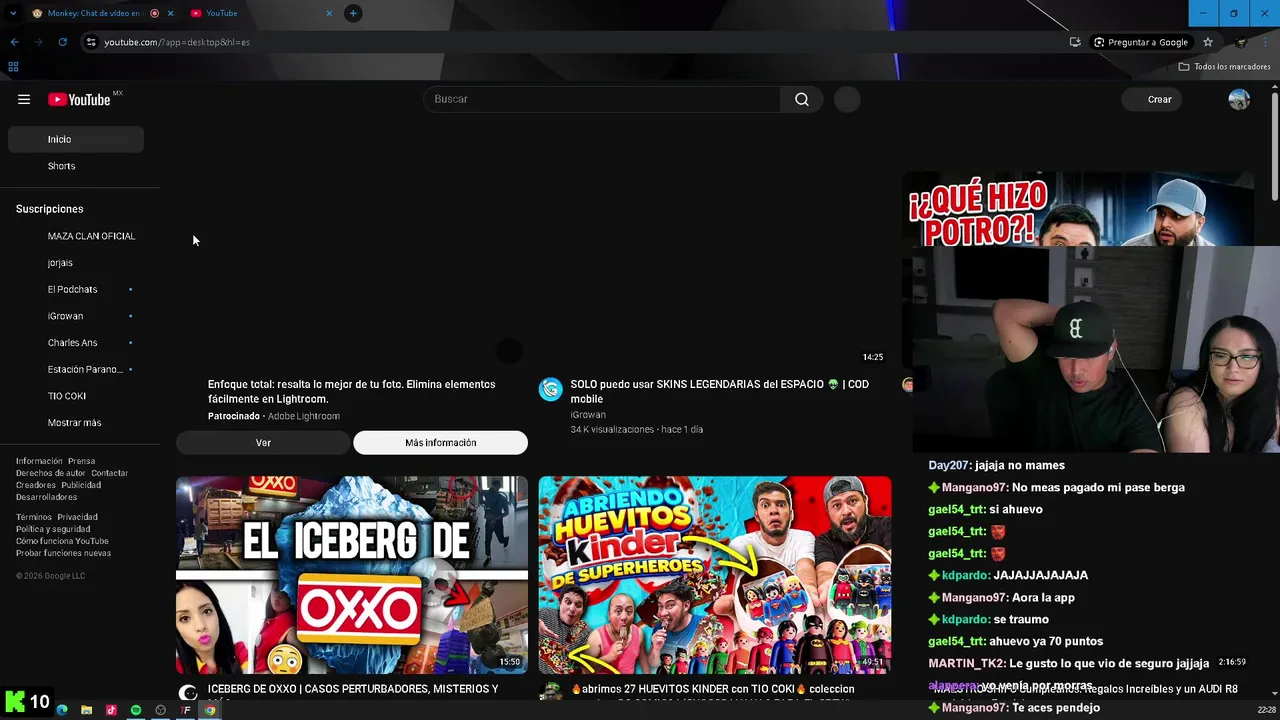Click the YouTube logo

point(80,99)
